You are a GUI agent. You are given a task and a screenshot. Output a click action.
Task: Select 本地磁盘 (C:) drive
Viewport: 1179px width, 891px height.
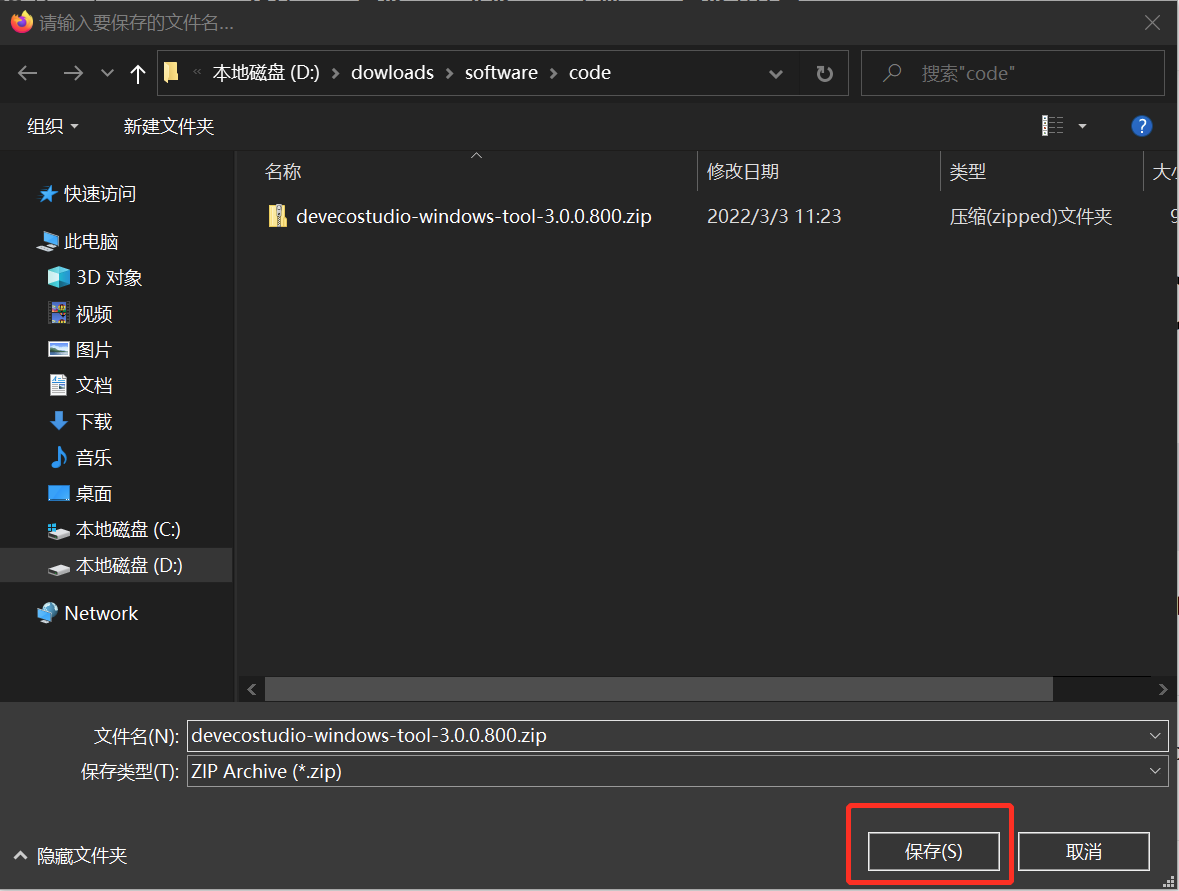(114, 530)
